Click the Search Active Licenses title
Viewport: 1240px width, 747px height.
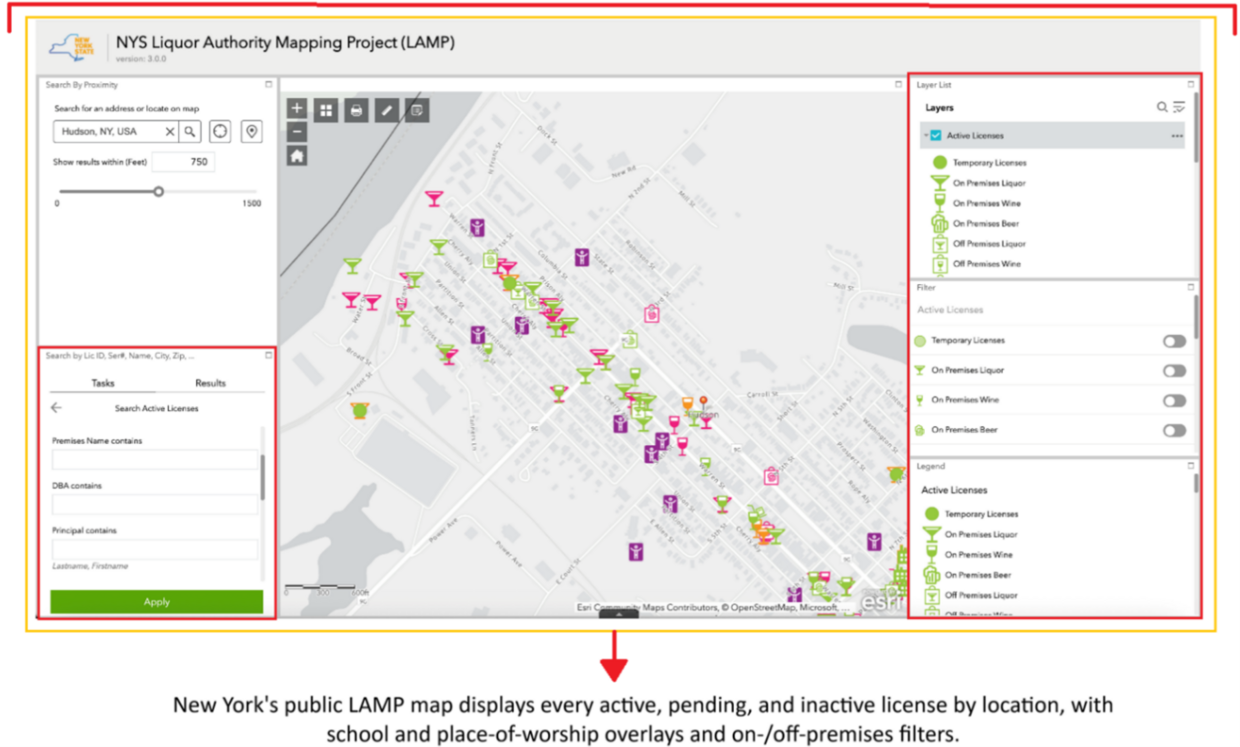156,408
